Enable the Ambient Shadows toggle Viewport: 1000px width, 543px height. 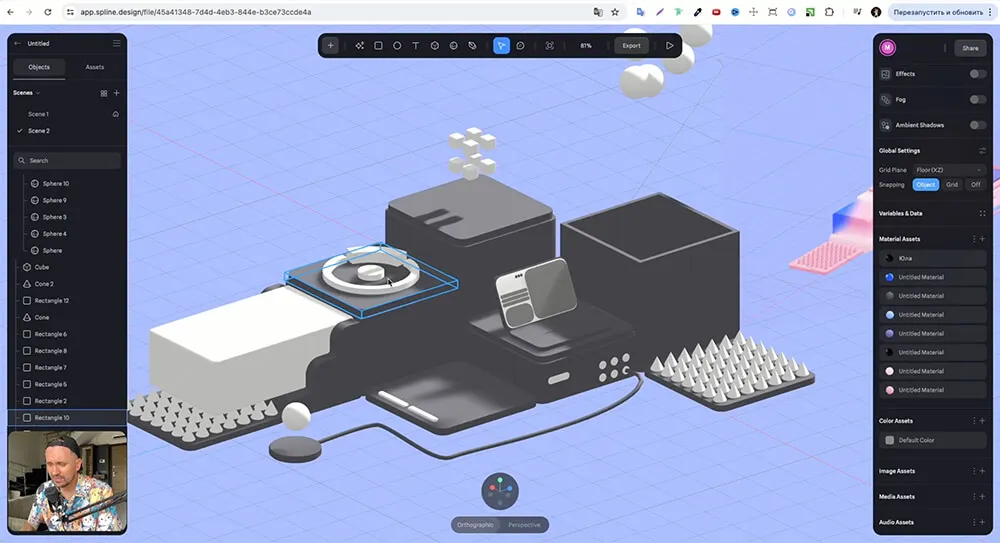(x=977, y=125)
